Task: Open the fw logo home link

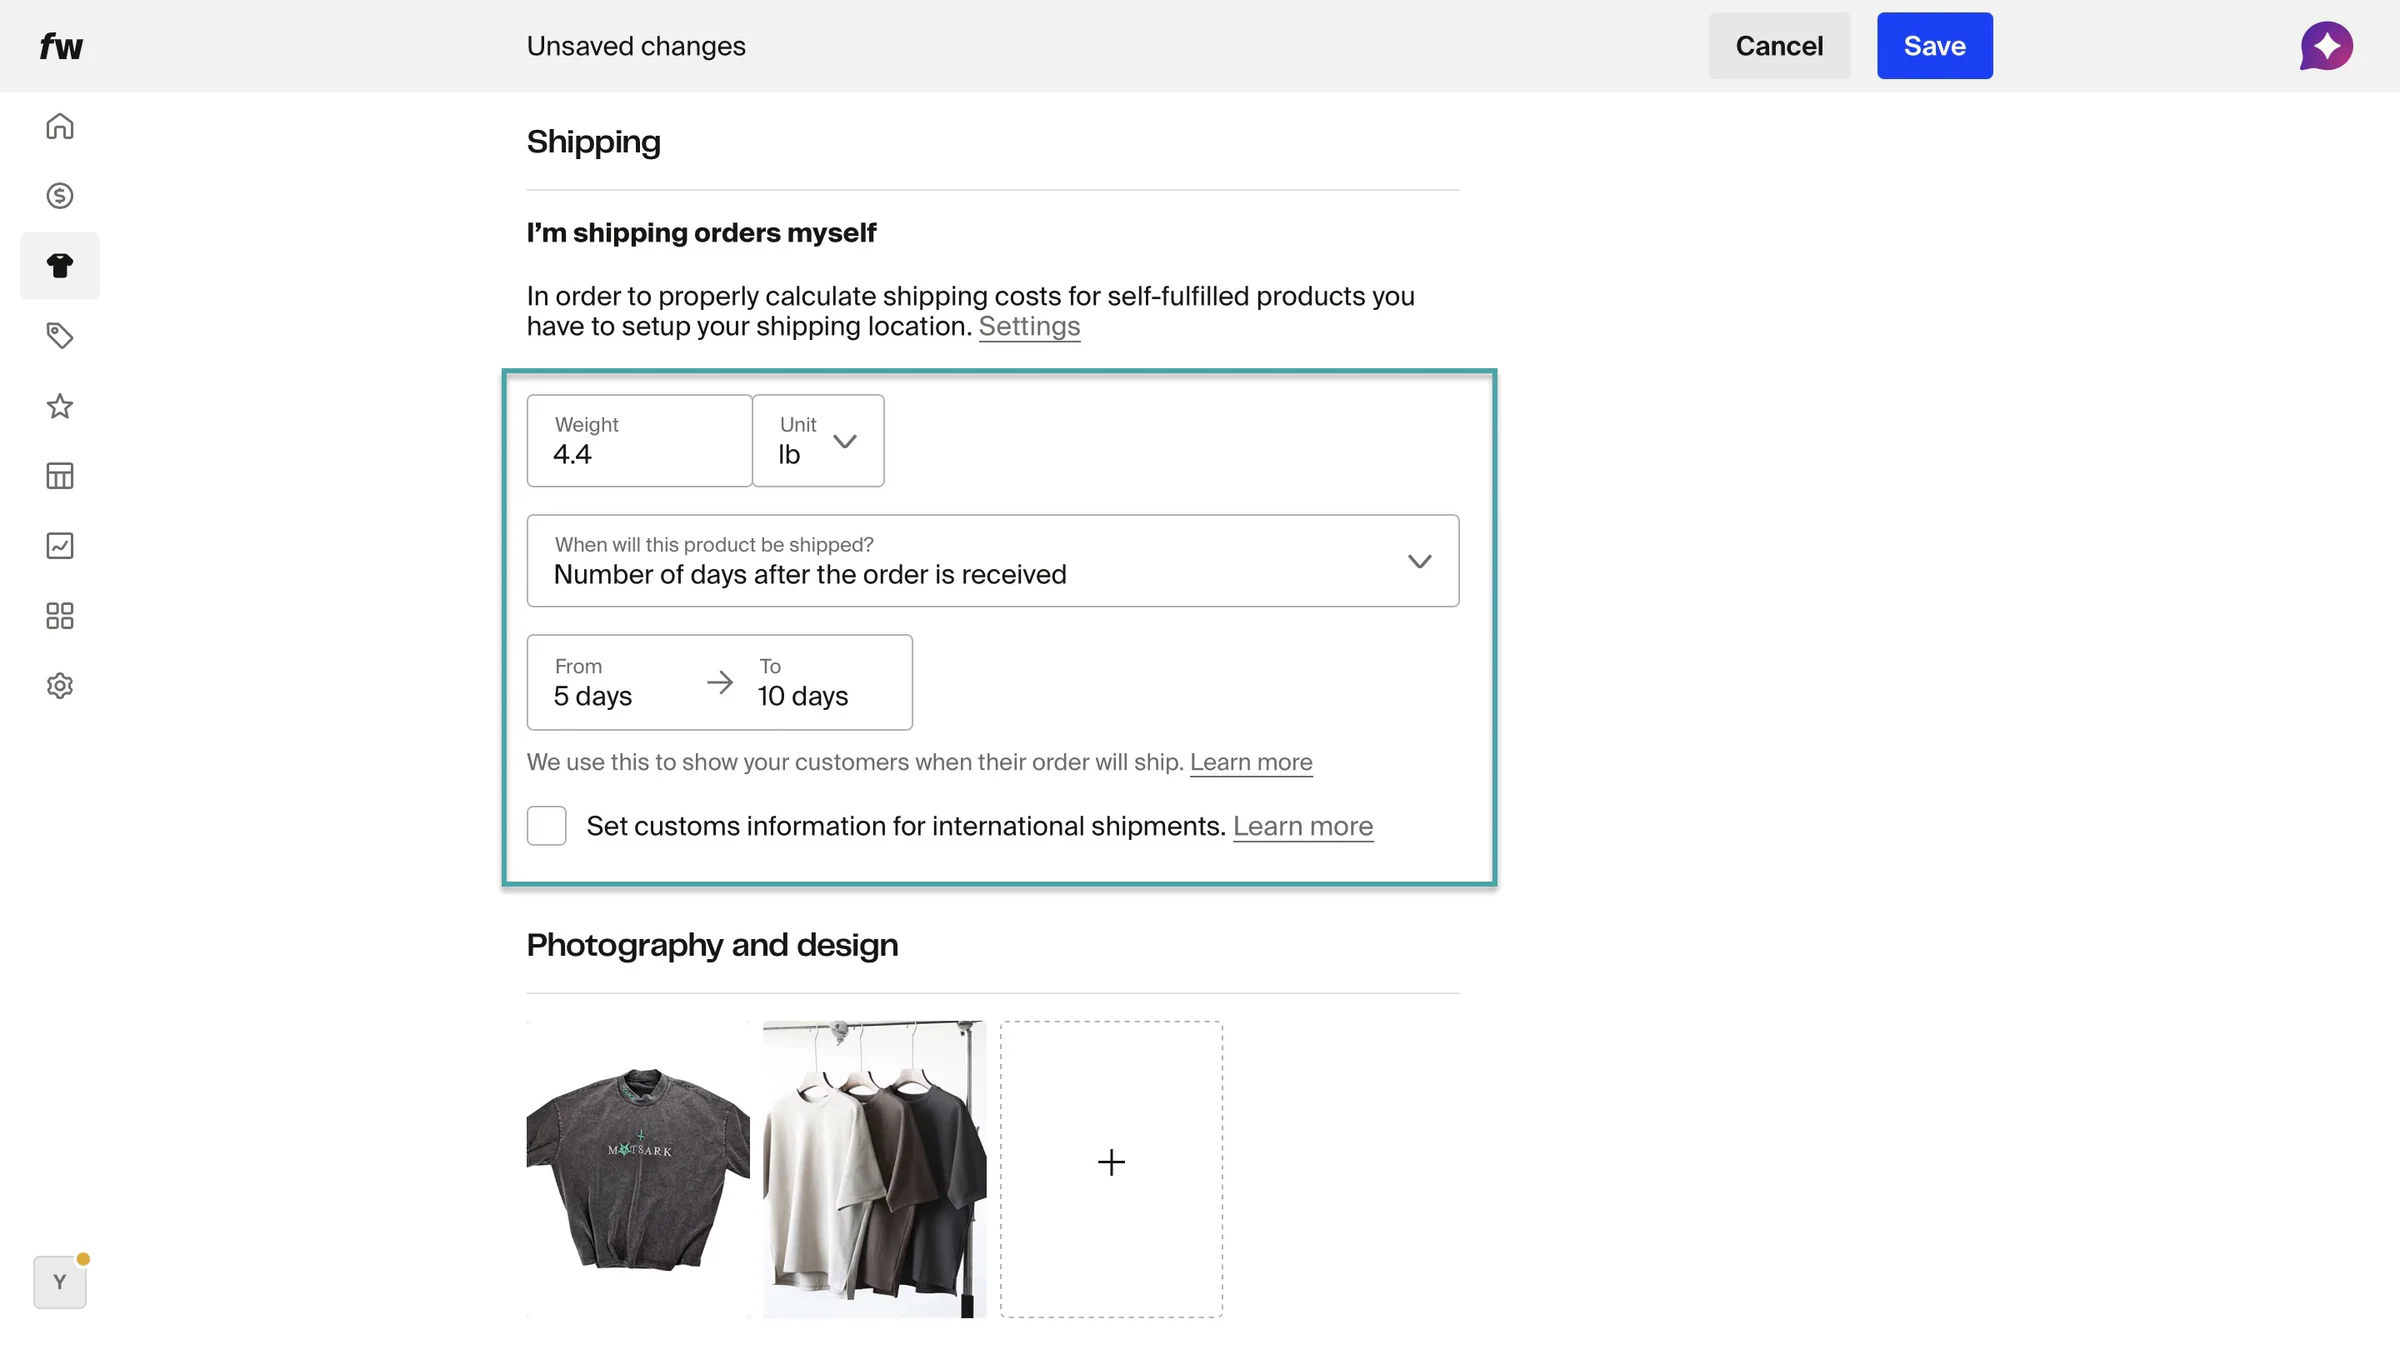Action: pos(61,46)
